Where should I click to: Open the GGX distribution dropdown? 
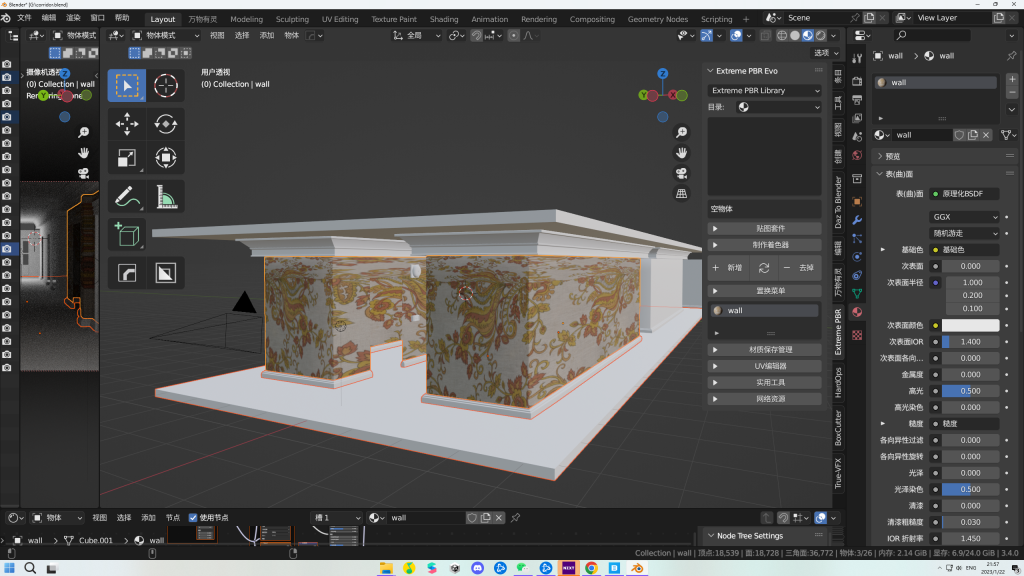tap(964, 217)
